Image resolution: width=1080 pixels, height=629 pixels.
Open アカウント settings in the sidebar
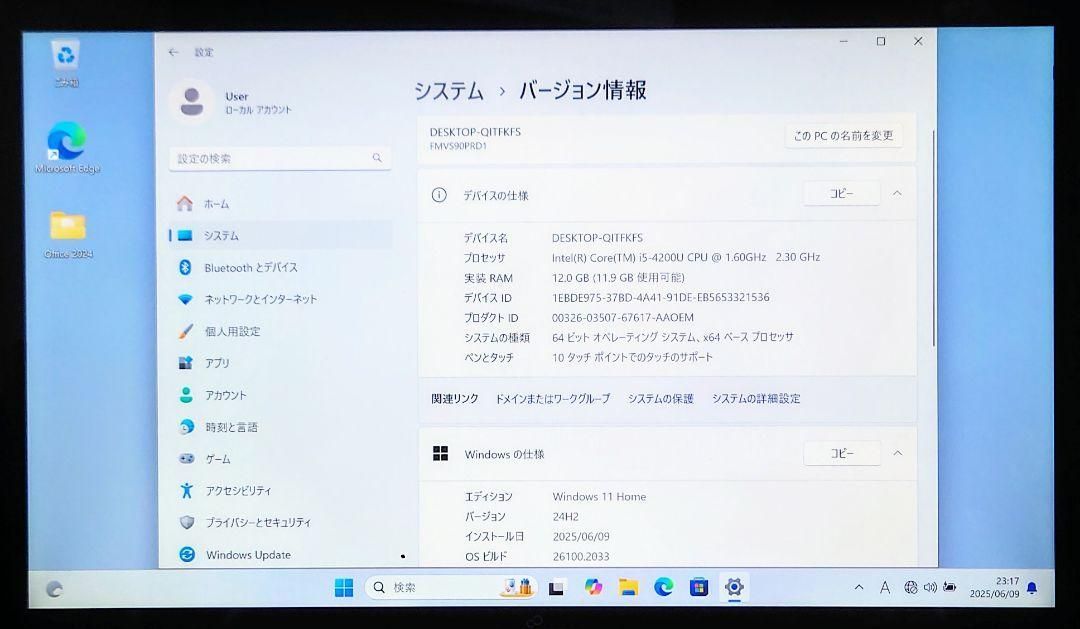tap(280, 395)
